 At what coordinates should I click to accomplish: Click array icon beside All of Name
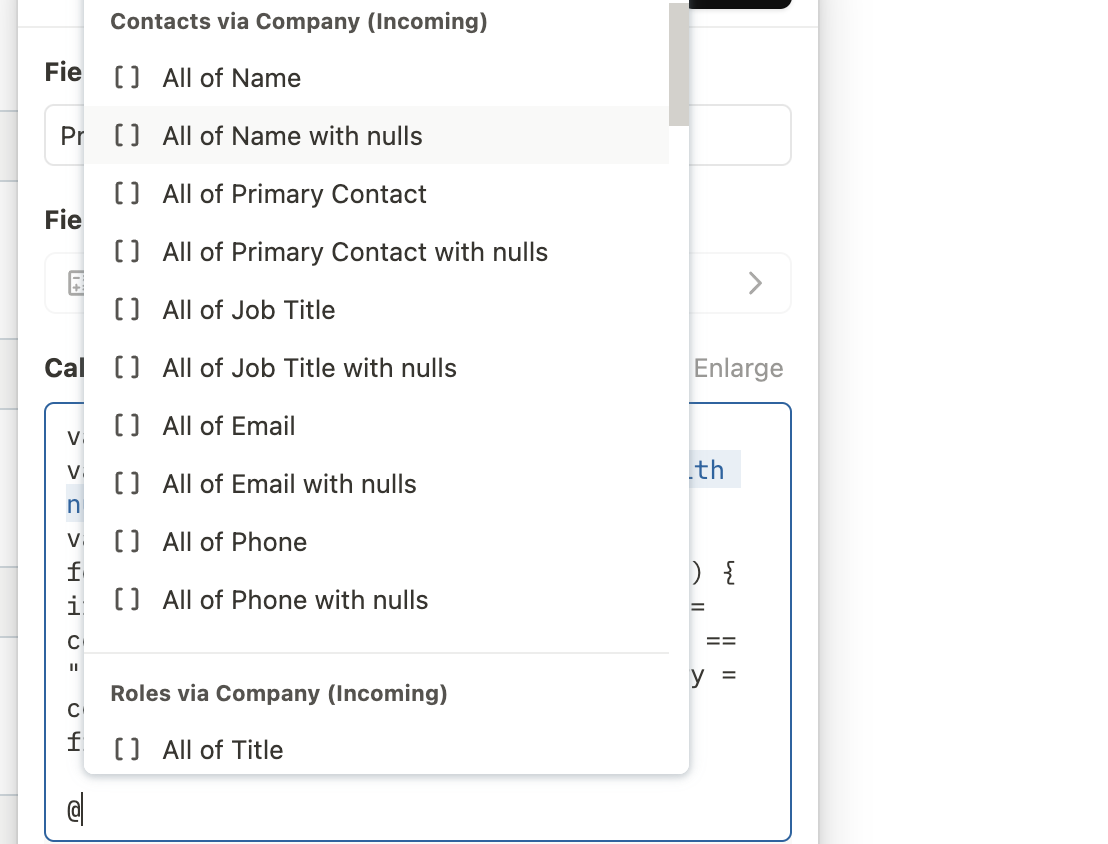127,77
